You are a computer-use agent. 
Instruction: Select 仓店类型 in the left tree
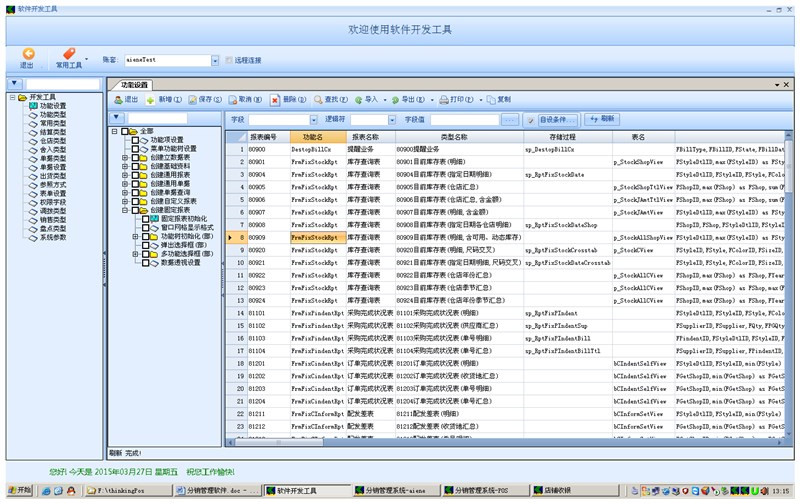[x=52, y=140]
